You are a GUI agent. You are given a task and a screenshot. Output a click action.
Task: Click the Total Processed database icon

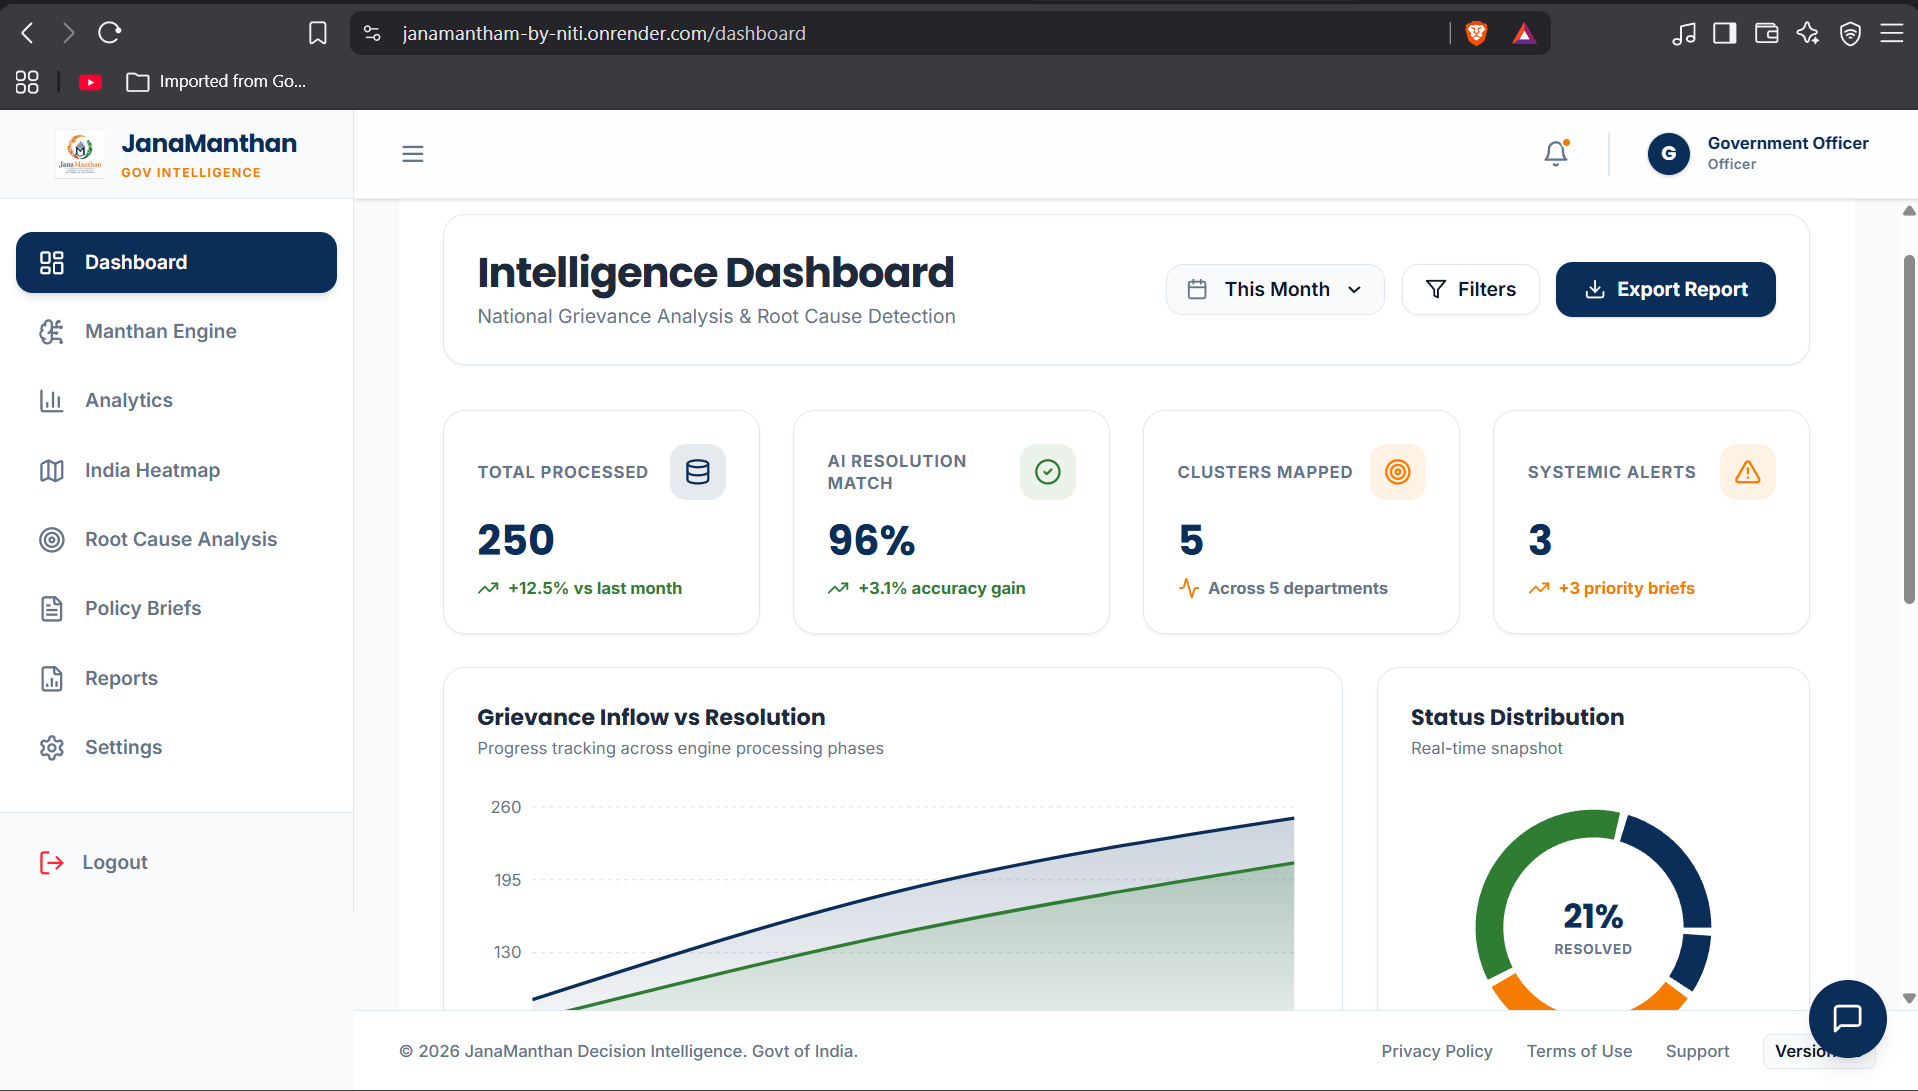click(x=698, y=472)
